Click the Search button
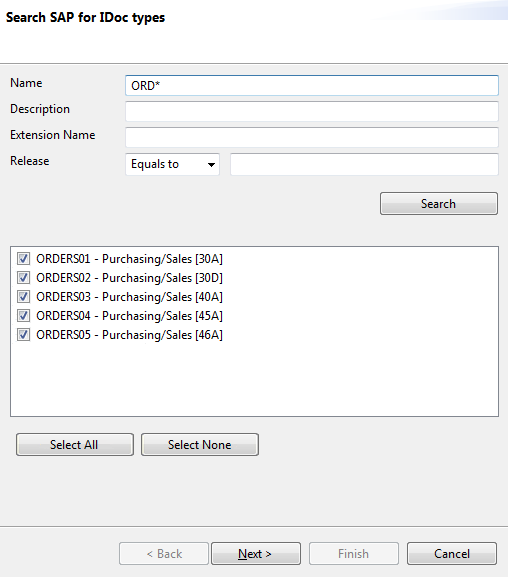The height and width of the screenshot is (577, 508). (439, 203)
